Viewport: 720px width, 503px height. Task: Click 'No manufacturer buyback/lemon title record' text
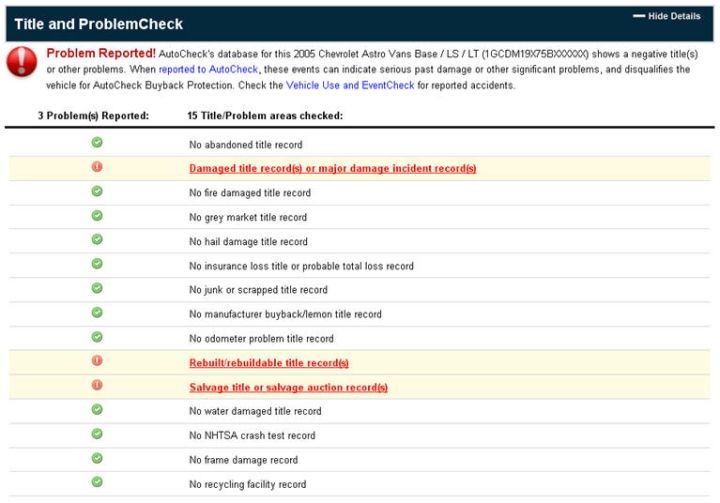(x=285, y=314)
